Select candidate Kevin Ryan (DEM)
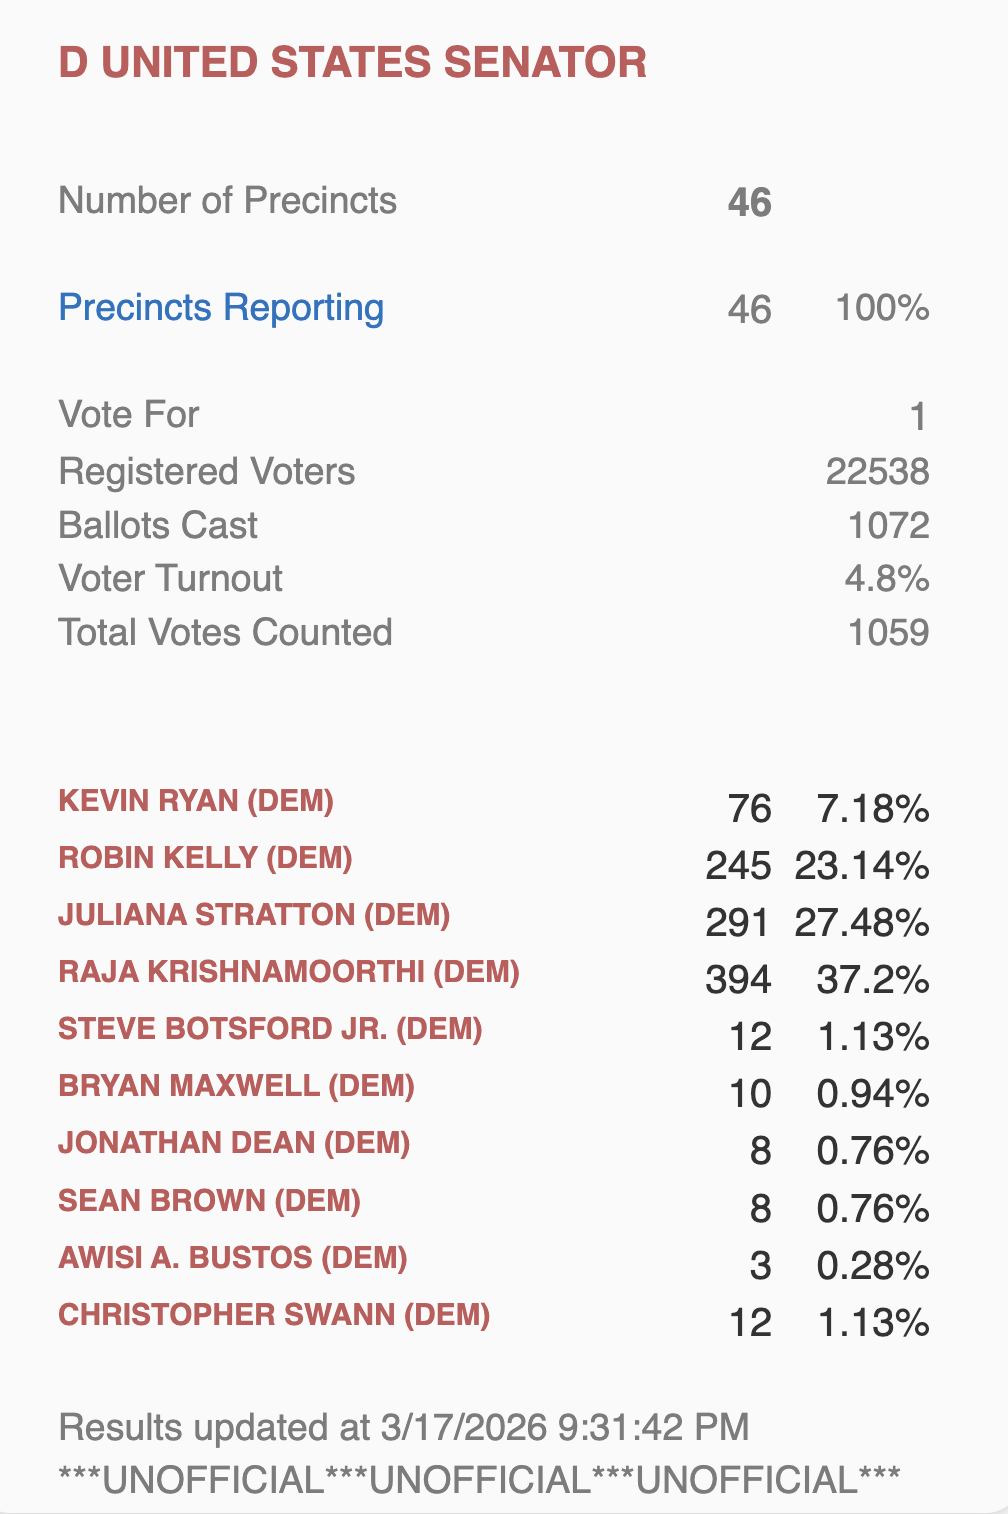The height and width of the screenshot is (1514, 1008). point(196,801)
